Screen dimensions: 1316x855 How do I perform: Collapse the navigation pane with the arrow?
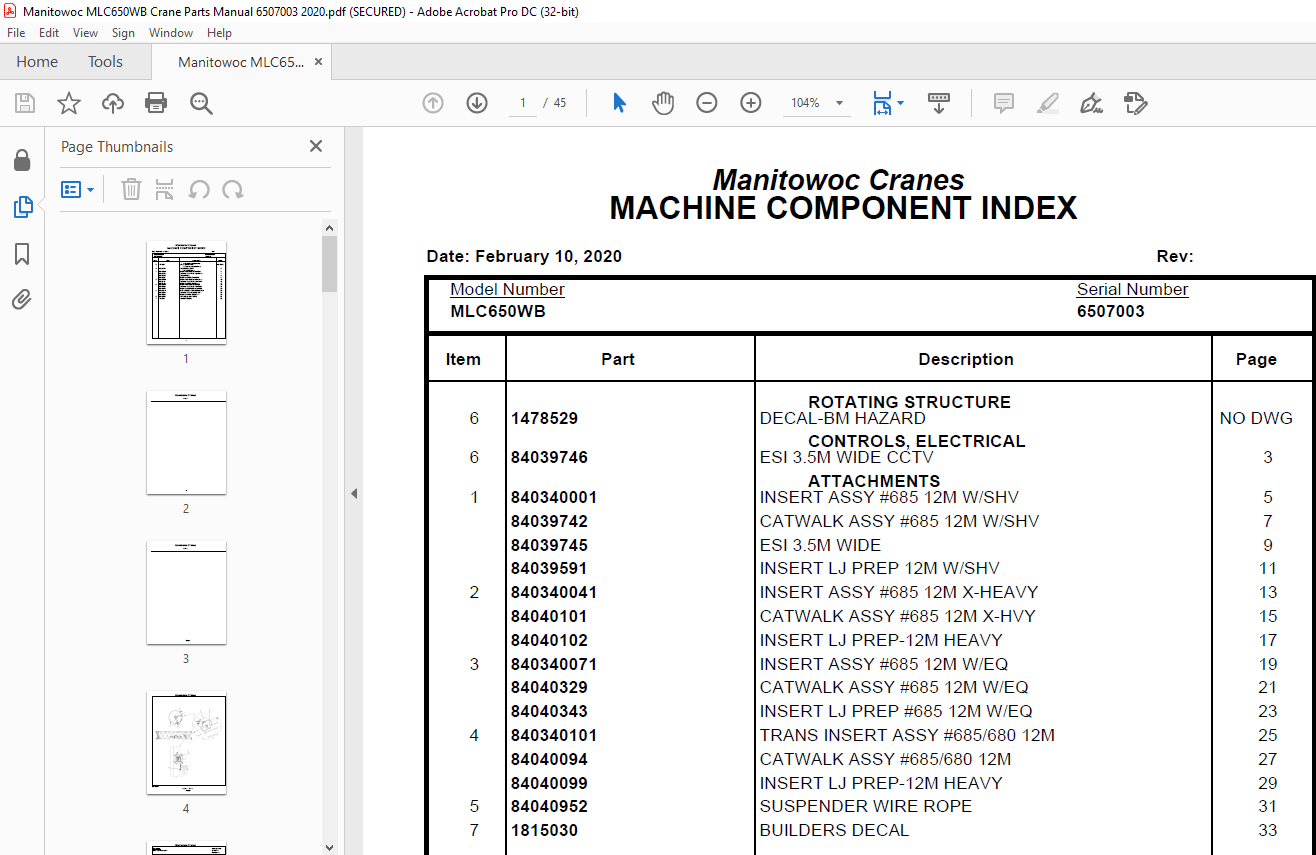click(x=354, y=493)
